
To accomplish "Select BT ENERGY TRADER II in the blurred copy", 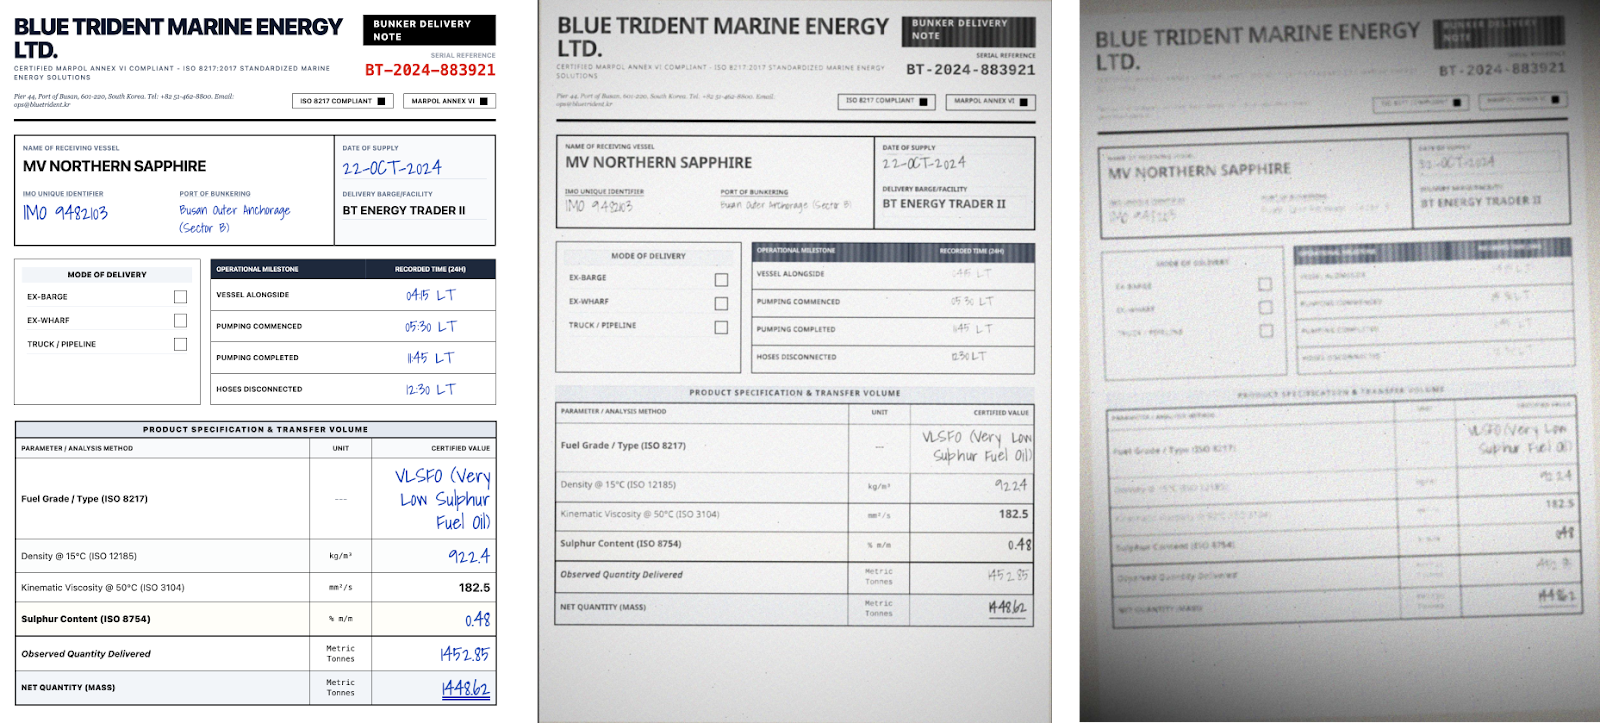I will point(1481,201).
